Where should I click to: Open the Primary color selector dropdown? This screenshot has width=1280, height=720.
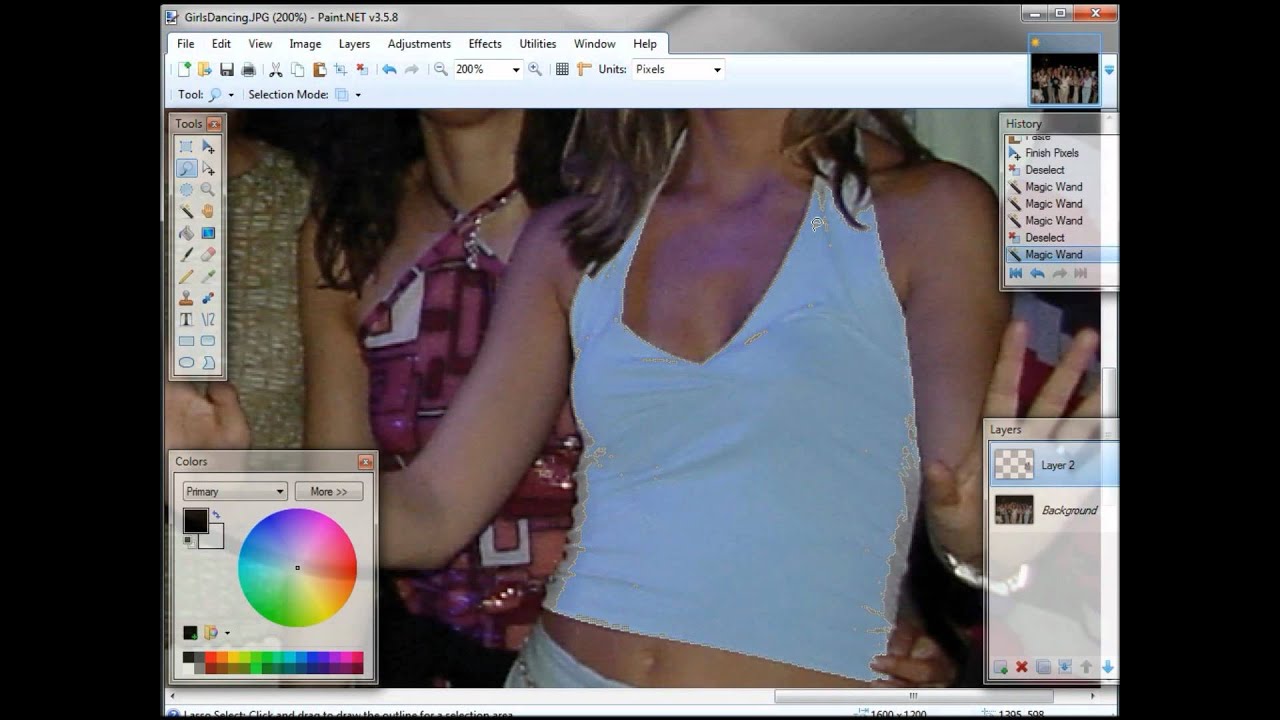pos(235,491)
